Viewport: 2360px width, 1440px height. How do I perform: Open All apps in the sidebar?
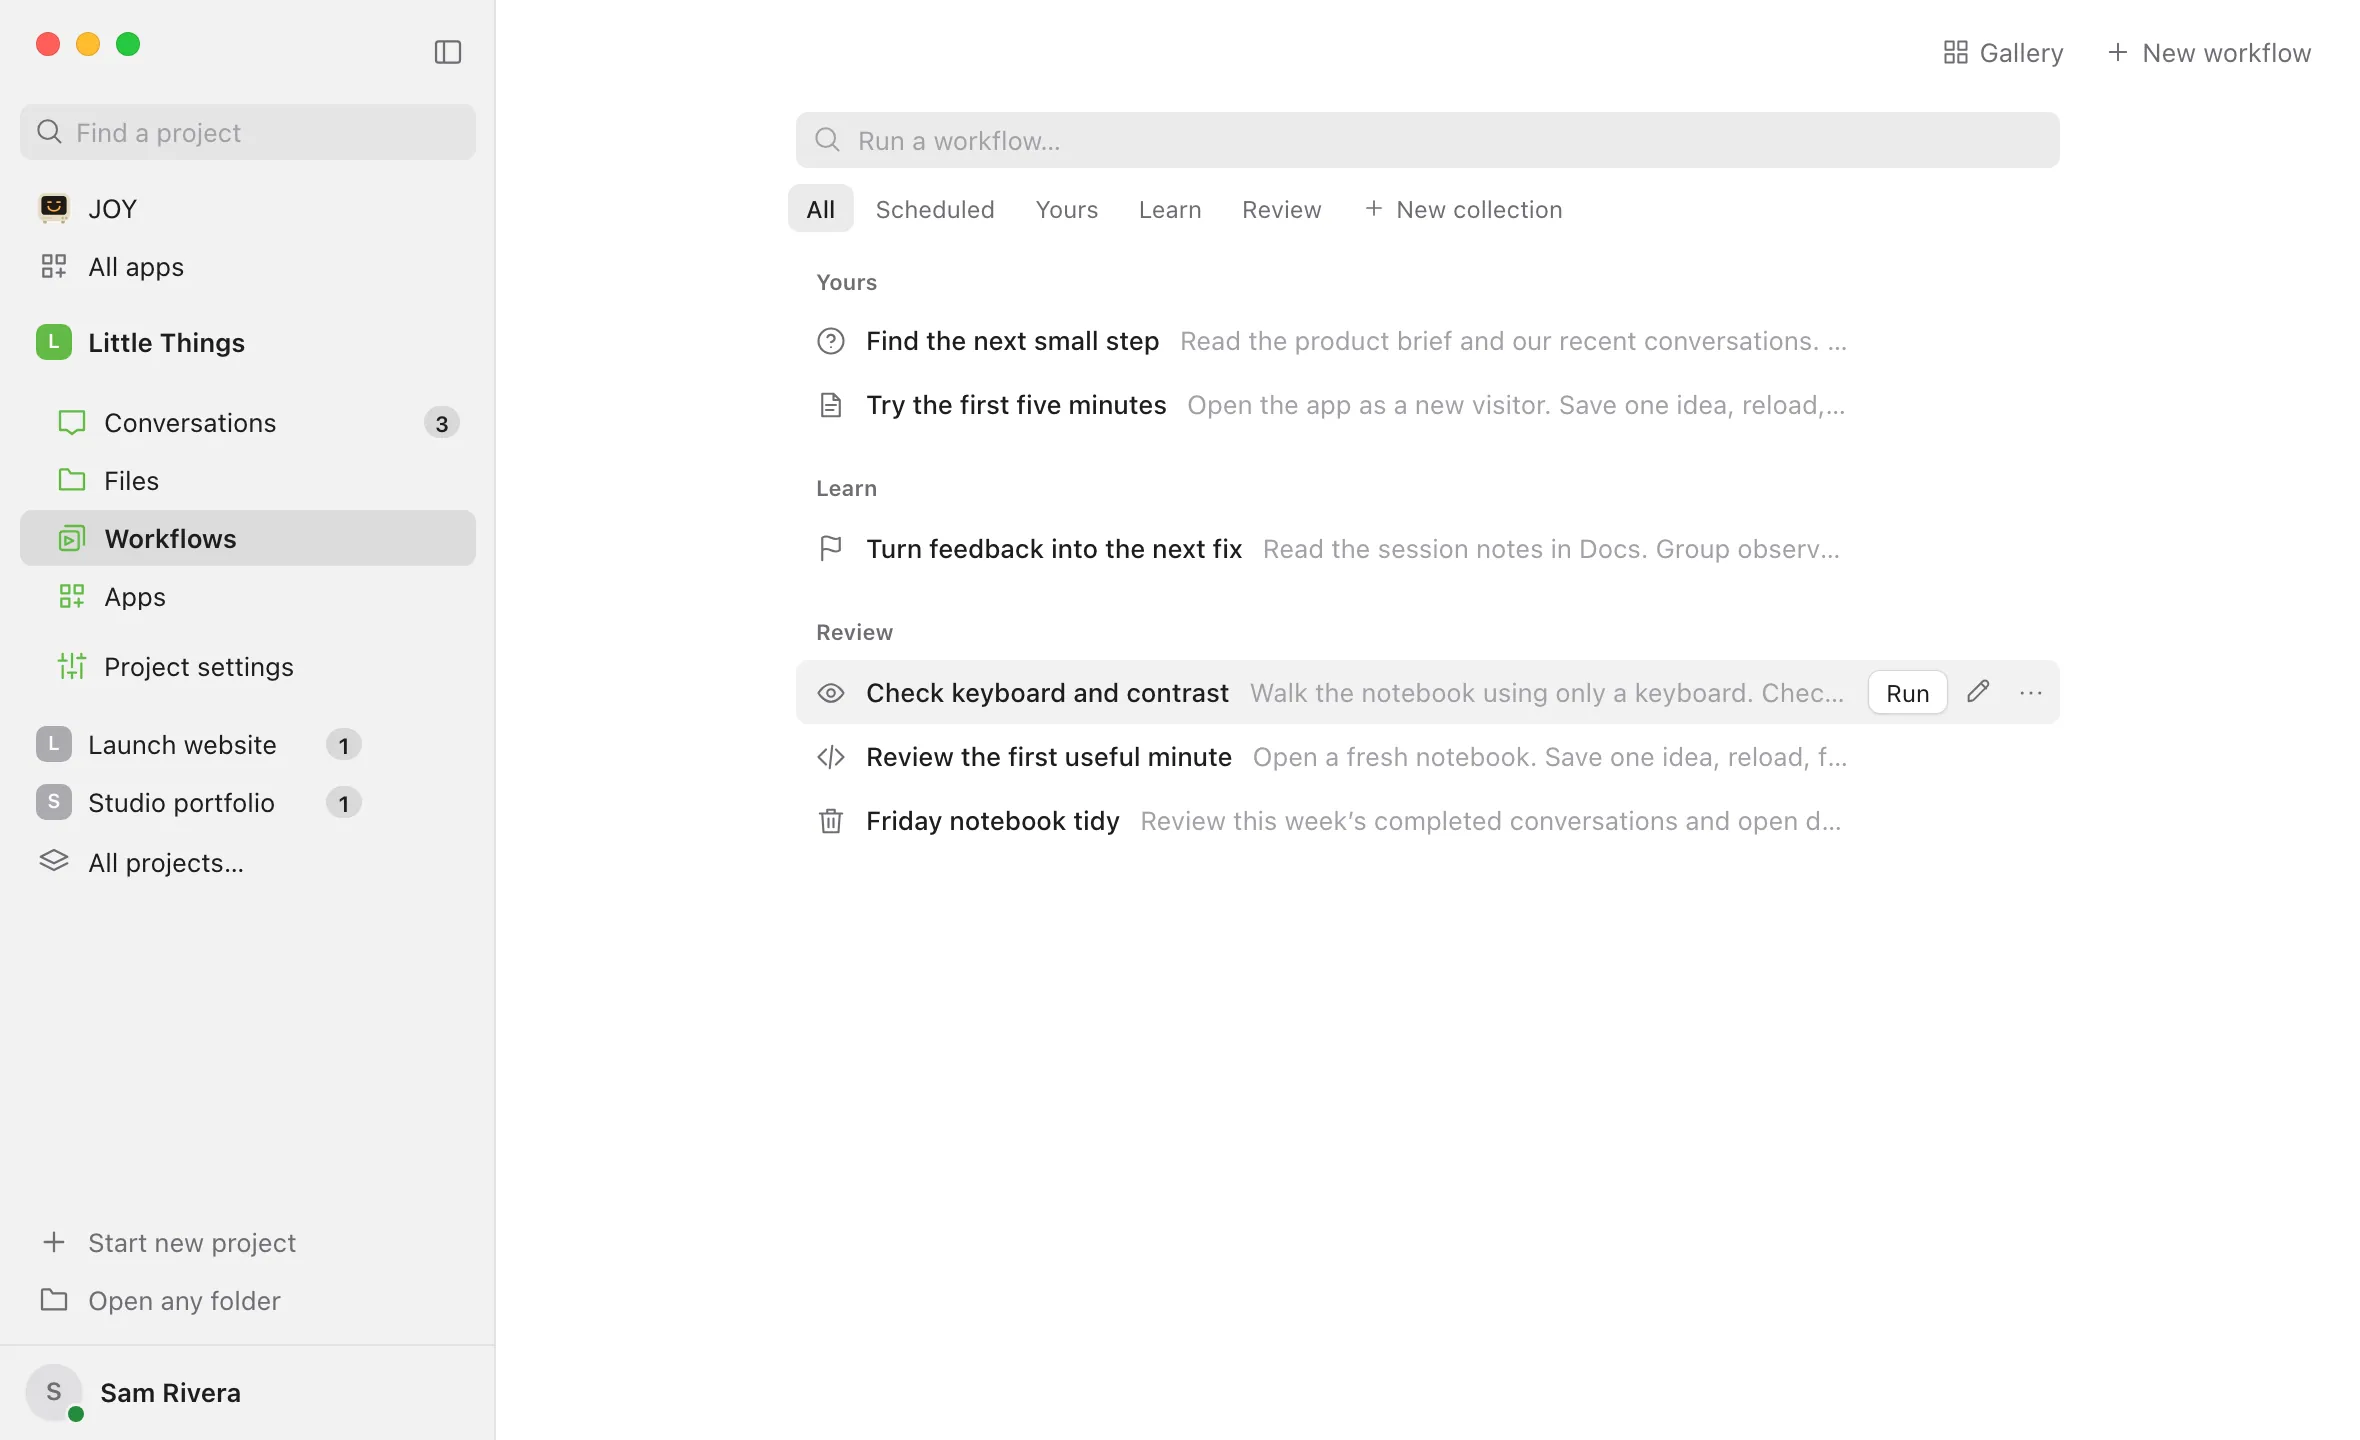click(x=247, y=266)
